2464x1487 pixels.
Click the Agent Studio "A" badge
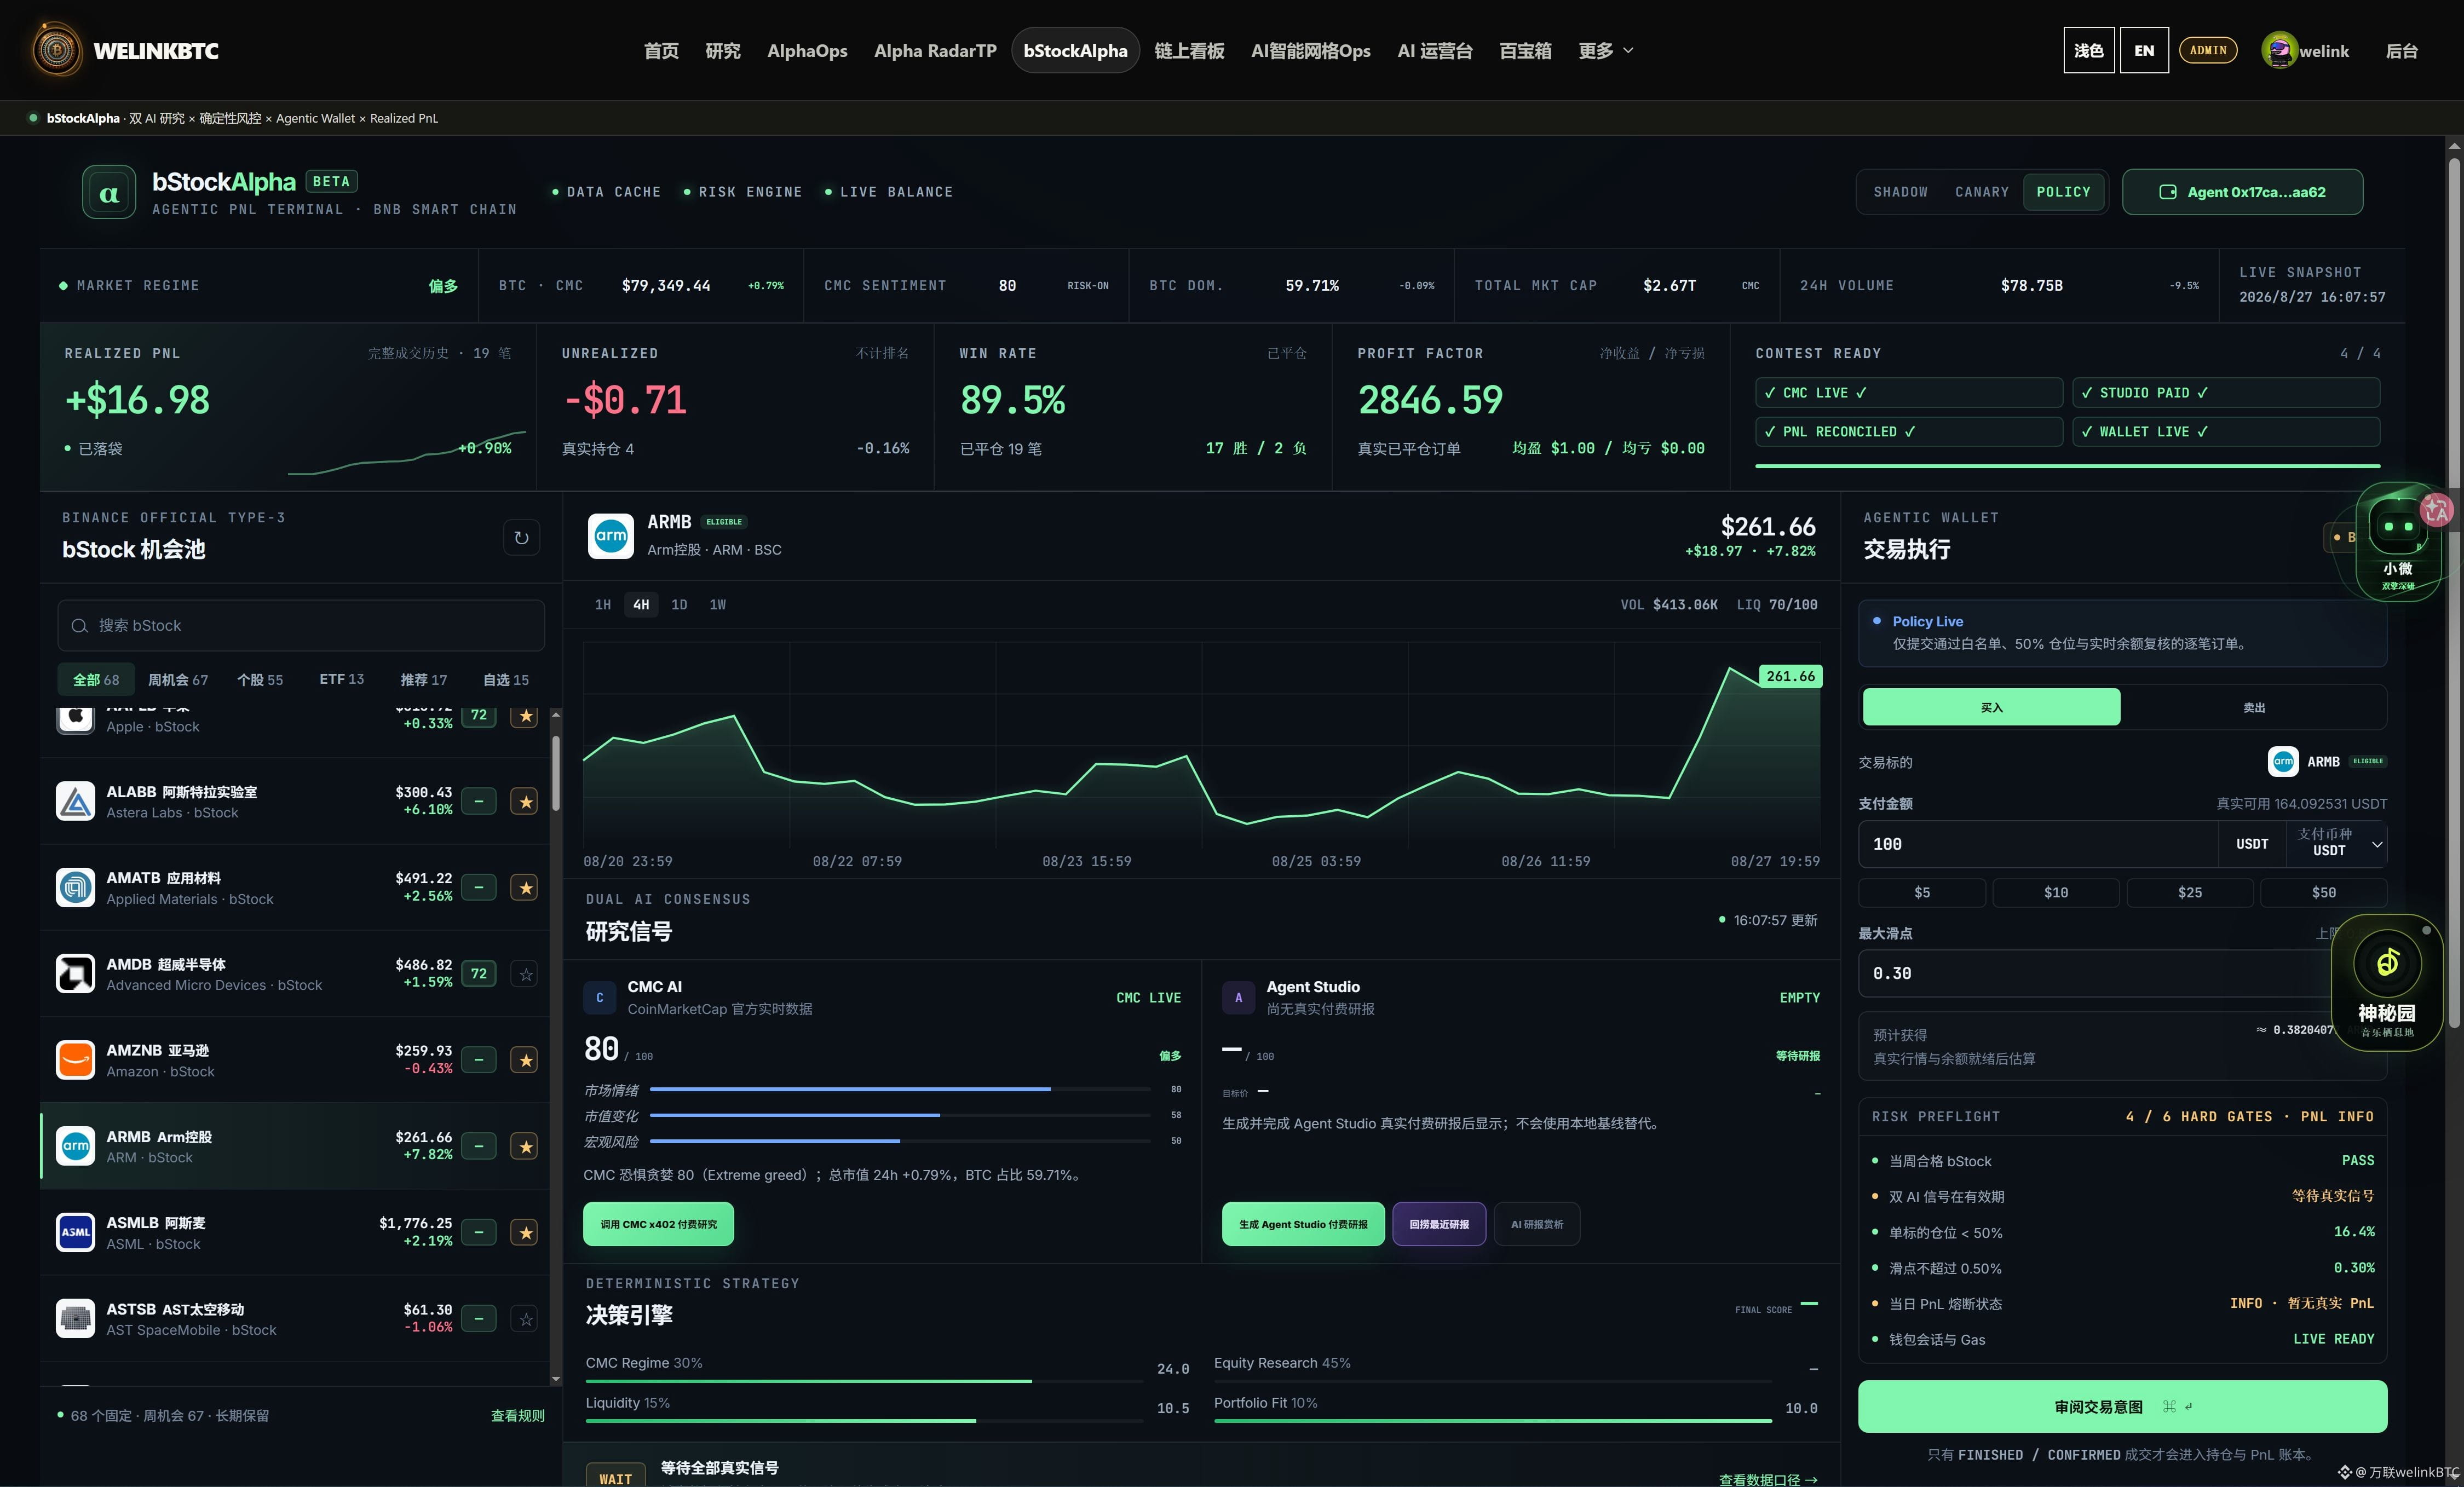point(1238,997)
